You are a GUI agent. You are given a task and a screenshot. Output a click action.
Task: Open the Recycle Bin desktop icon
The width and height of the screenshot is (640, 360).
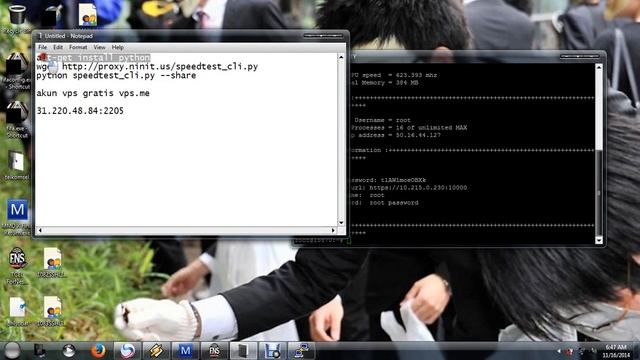(17, 16)
